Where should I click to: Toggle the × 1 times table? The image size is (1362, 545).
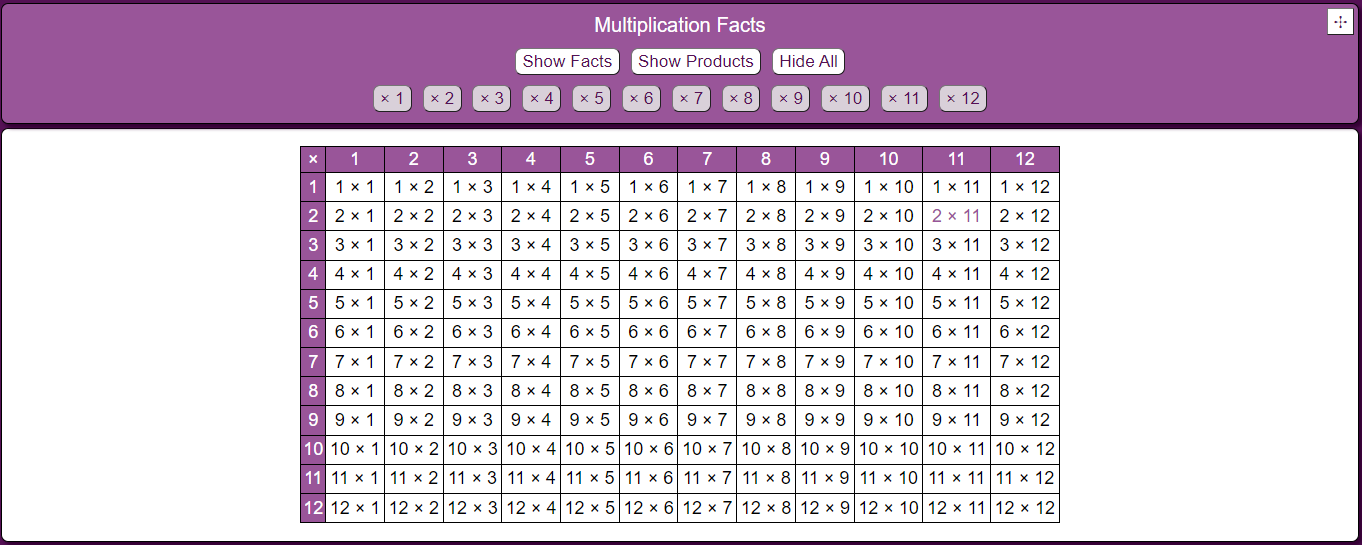pyautogui.click(x=392, y=98)
